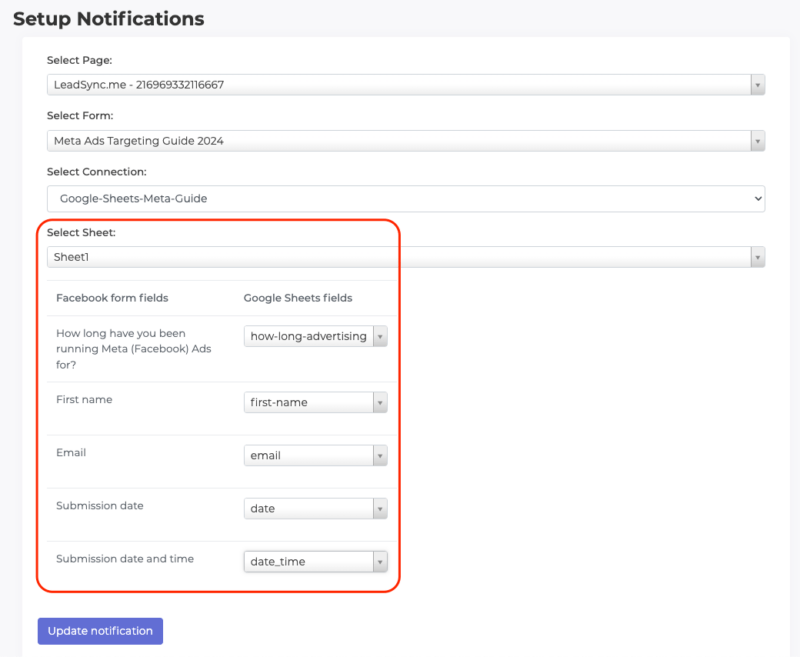Click the email field dropdown arrow
800x657 pixels.
click(380, 455)
